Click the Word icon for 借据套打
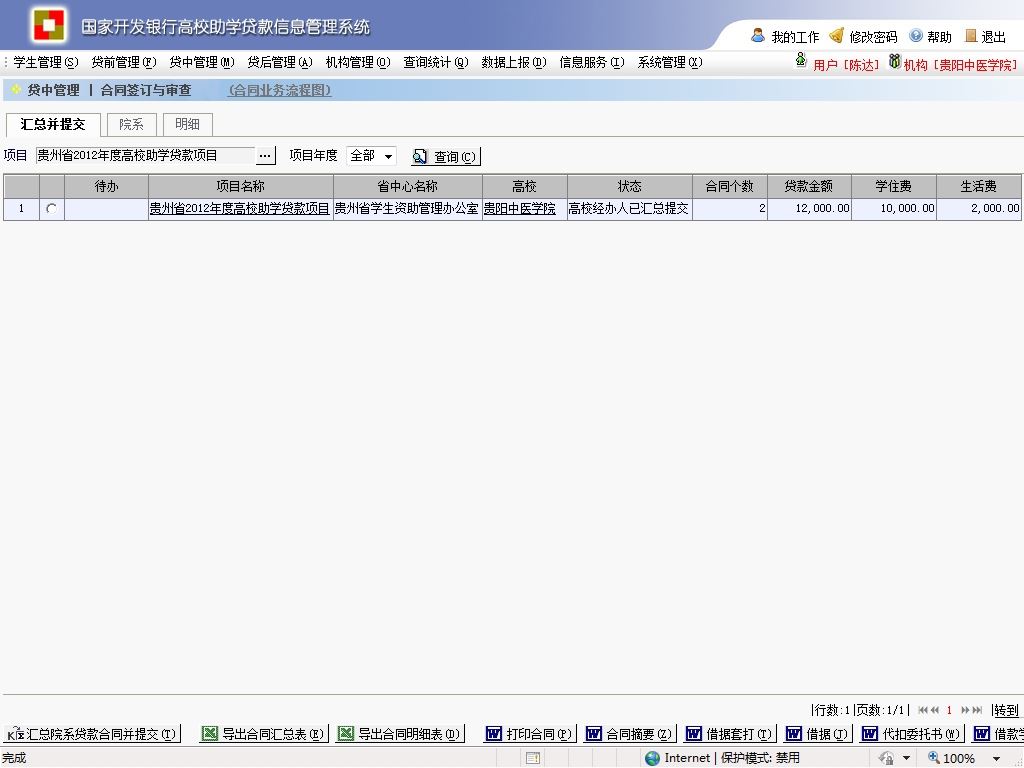 [693, 733]
